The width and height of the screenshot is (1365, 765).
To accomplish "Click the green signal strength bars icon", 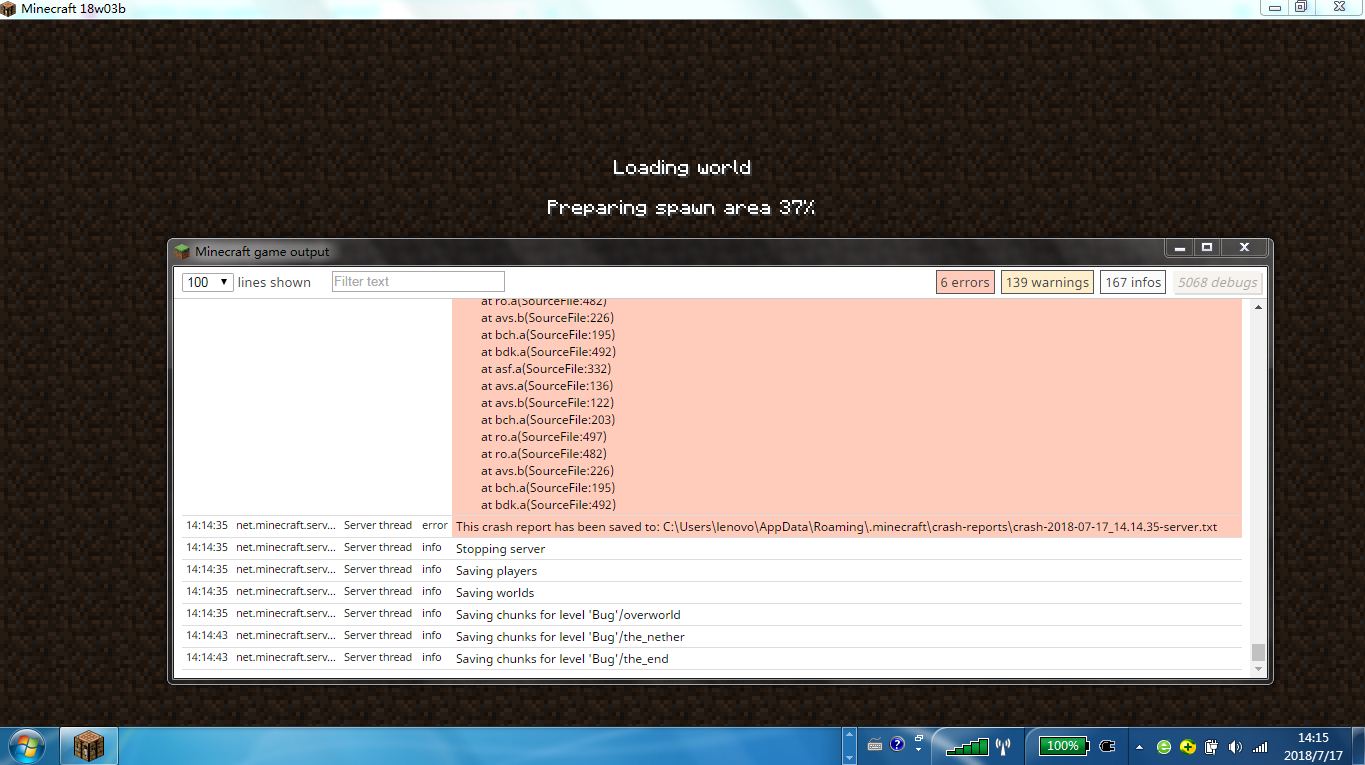I will tap(967, 746).
